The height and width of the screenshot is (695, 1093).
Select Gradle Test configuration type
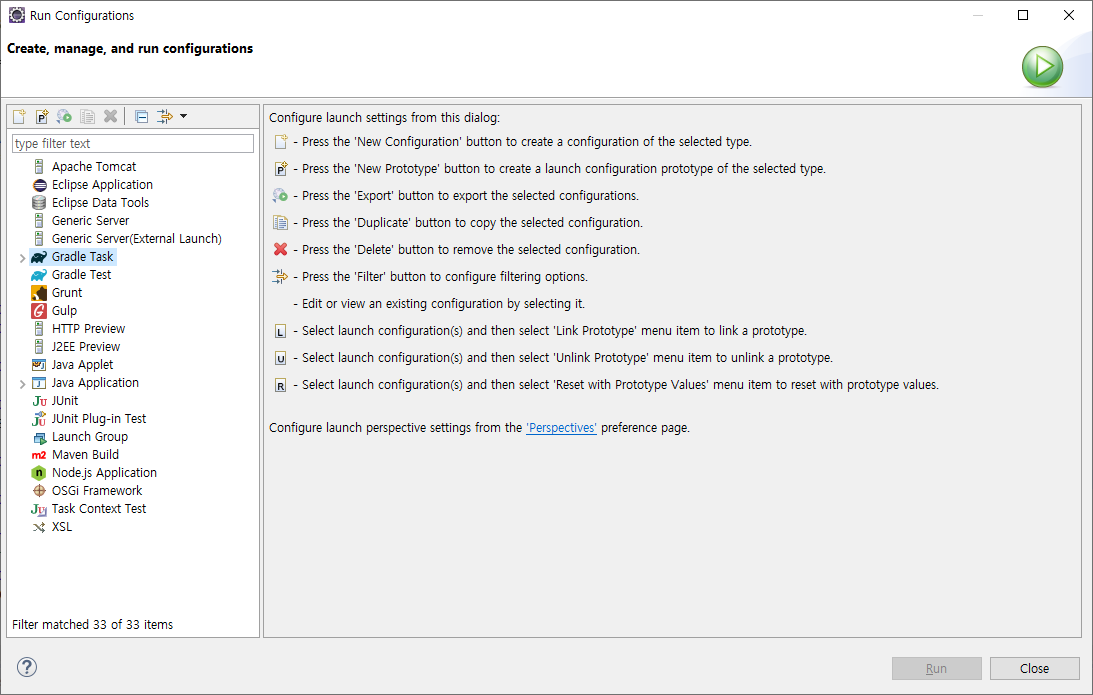[x=82, y=275]
